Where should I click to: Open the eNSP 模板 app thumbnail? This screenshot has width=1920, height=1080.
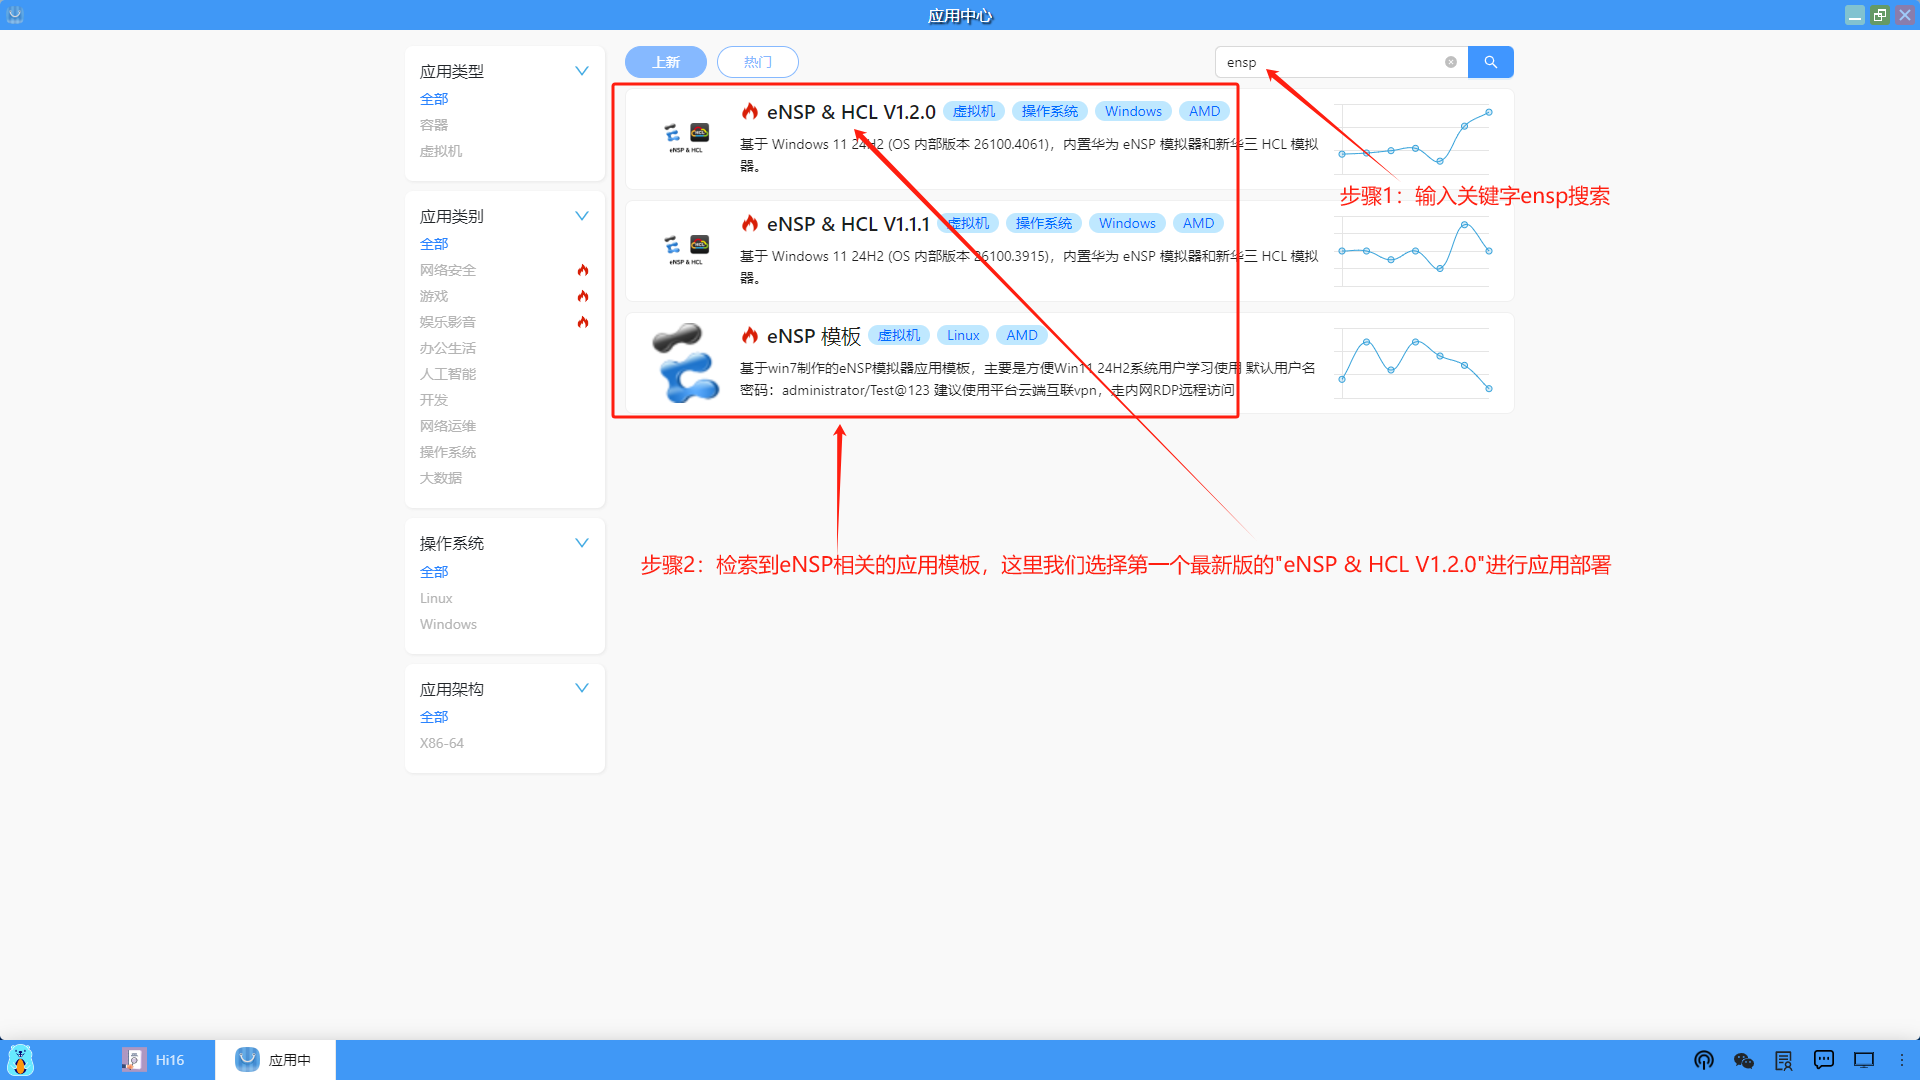click(x=685, y=363)
